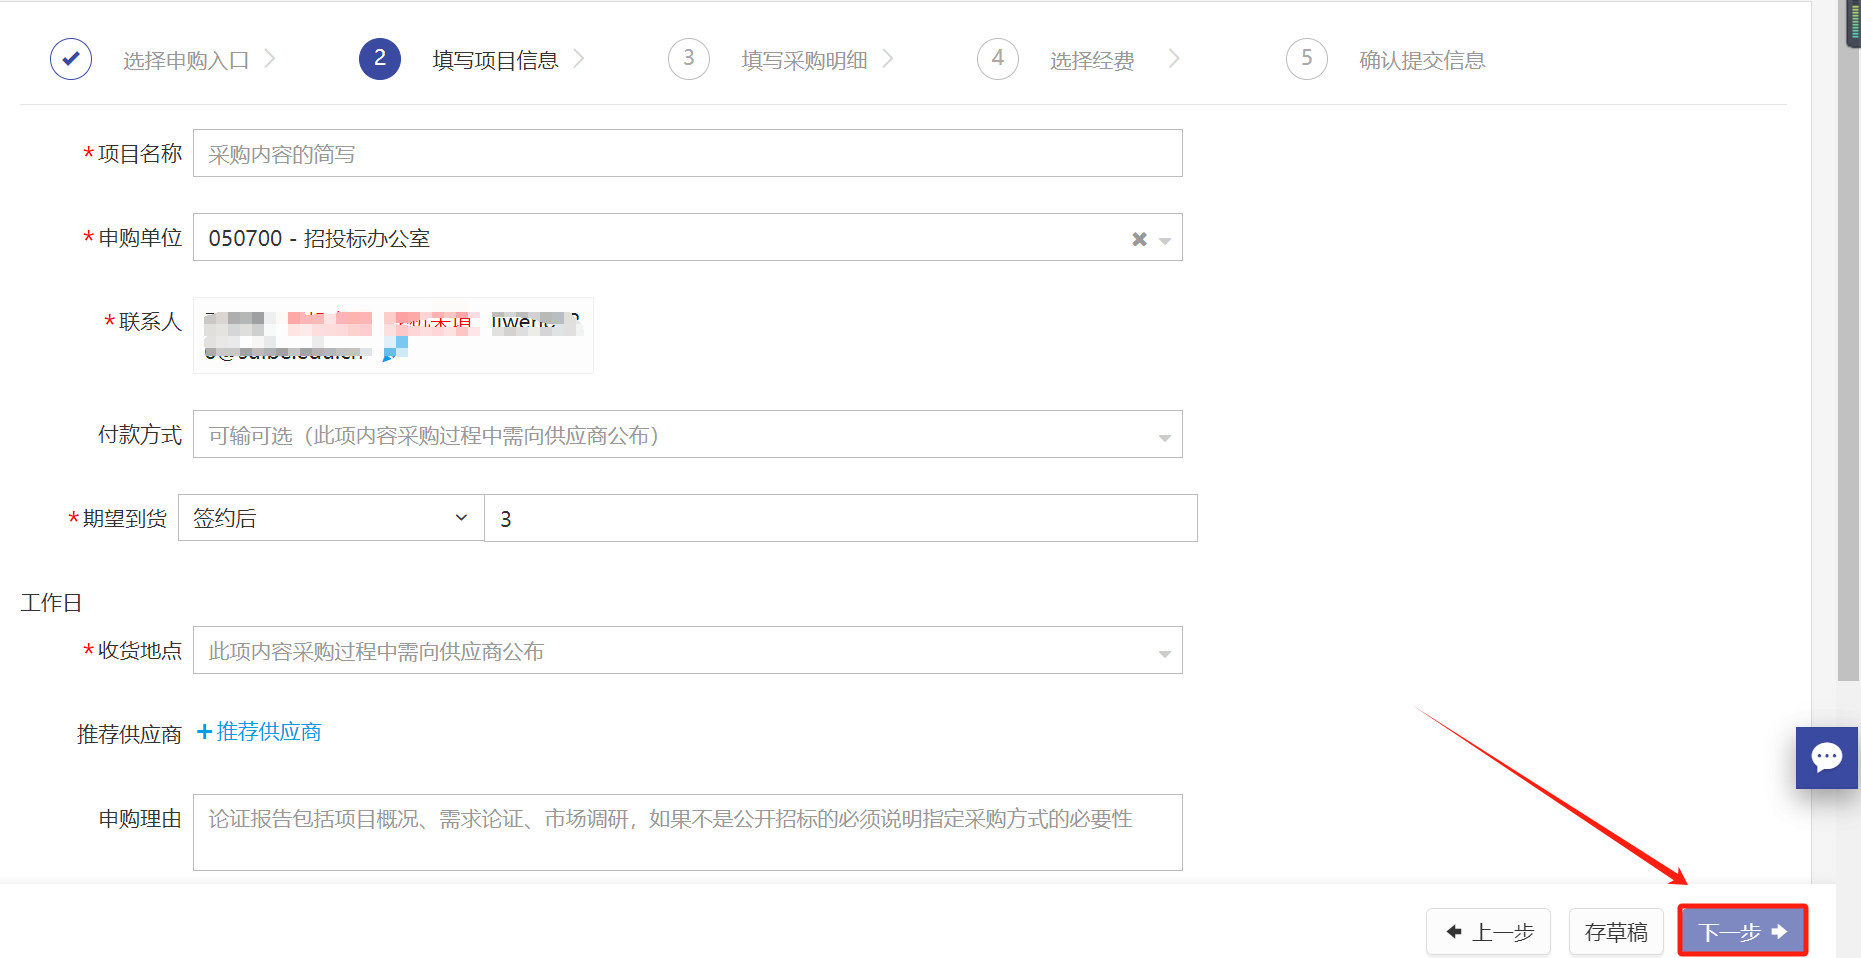Expand the 申购单位 dropdown arrow
1861x958 pixels.
(1165, 240)
